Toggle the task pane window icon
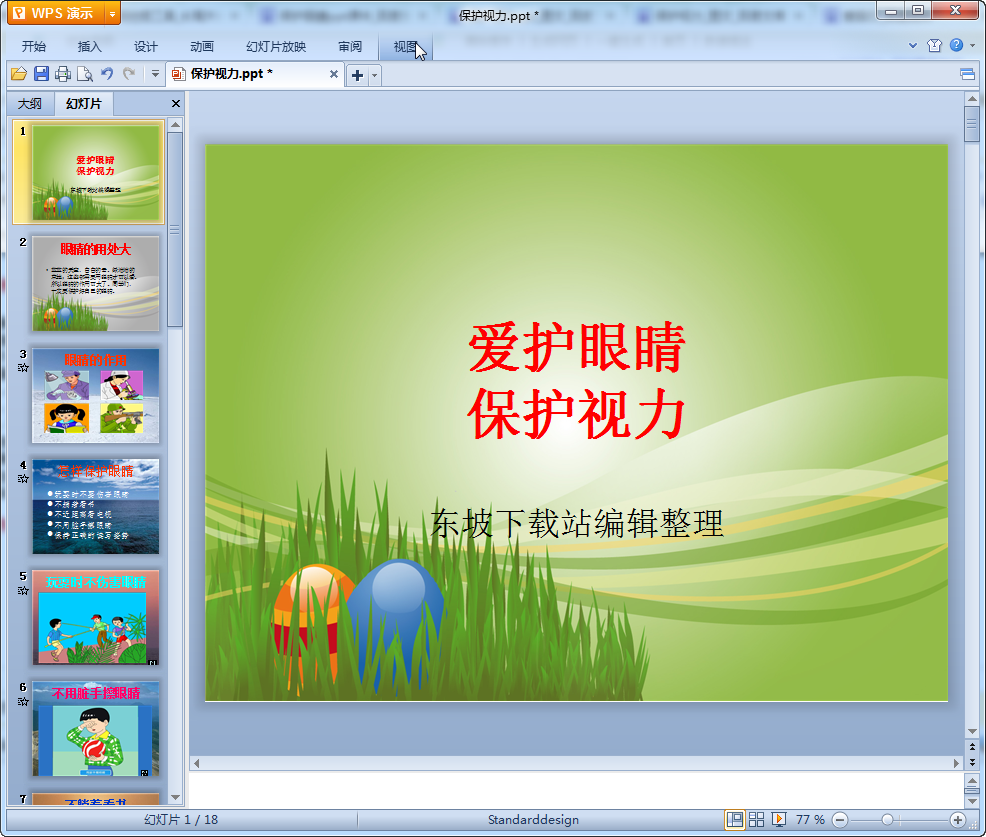The height and width of the screenshot is (837, 986). (x=967, y=75)
